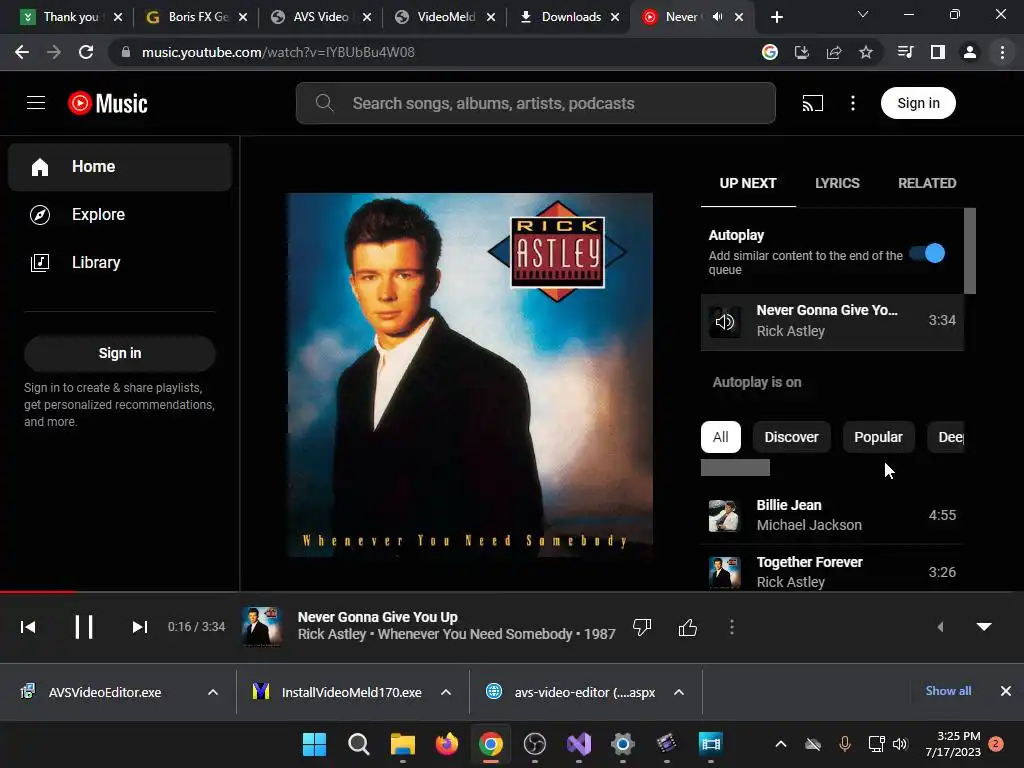Click the player bar album thumbnail
The image size is (1024, 768).
click(x=262, y=627)
